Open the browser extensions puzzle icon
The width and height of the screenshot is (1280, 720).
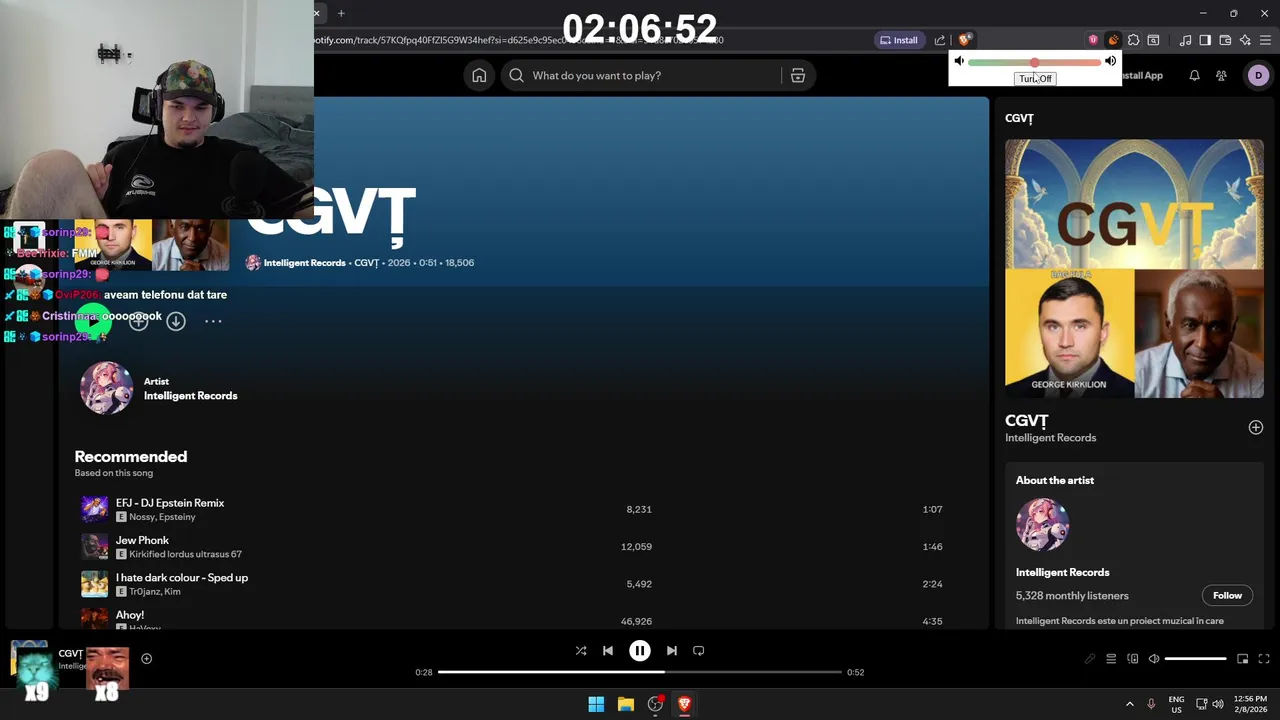click(1133, 40)
